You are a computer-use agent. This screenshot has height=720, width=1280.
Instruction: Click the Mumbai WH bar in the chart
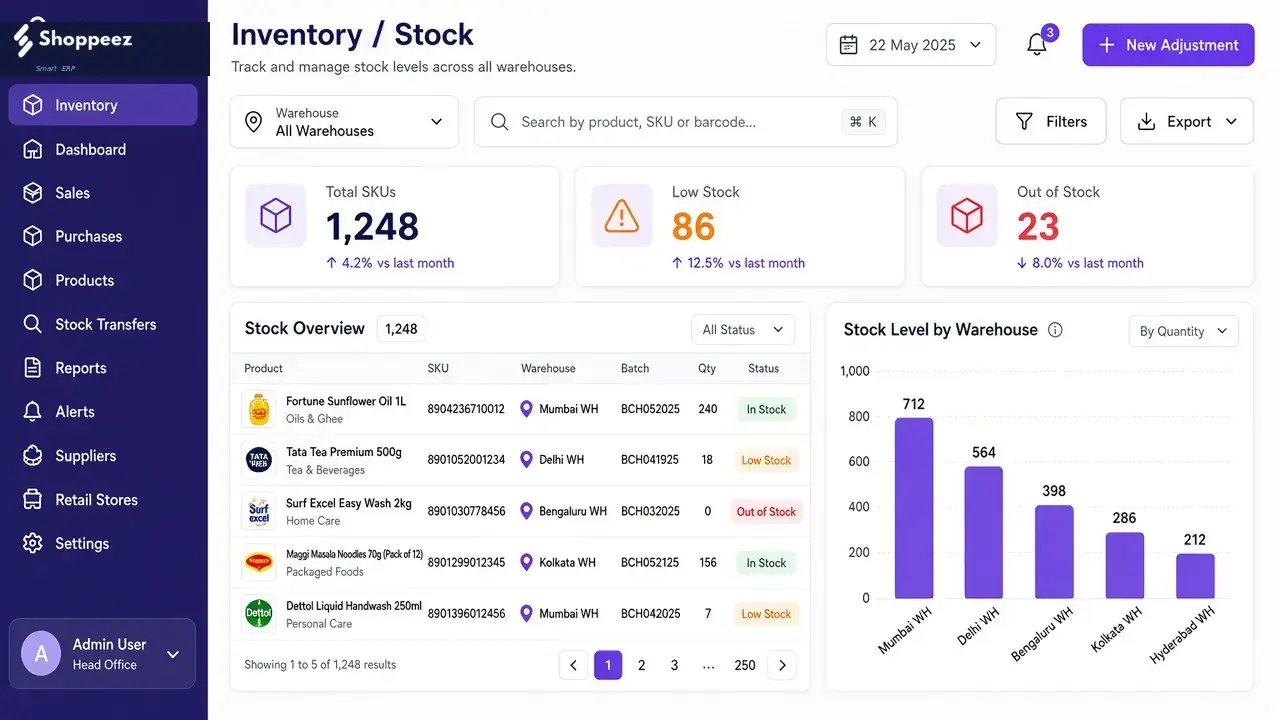point(914,508)
